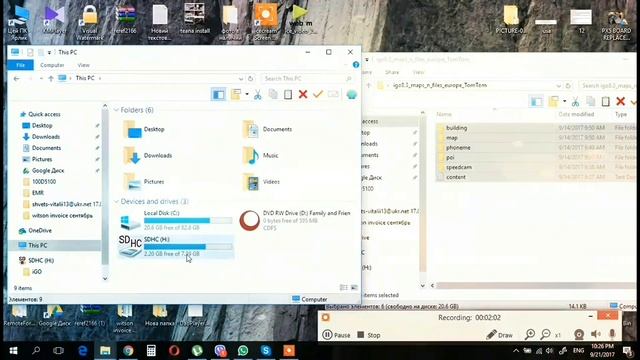
Task: Select Google Диск in the navigation pane
Action: coord(48,171)
